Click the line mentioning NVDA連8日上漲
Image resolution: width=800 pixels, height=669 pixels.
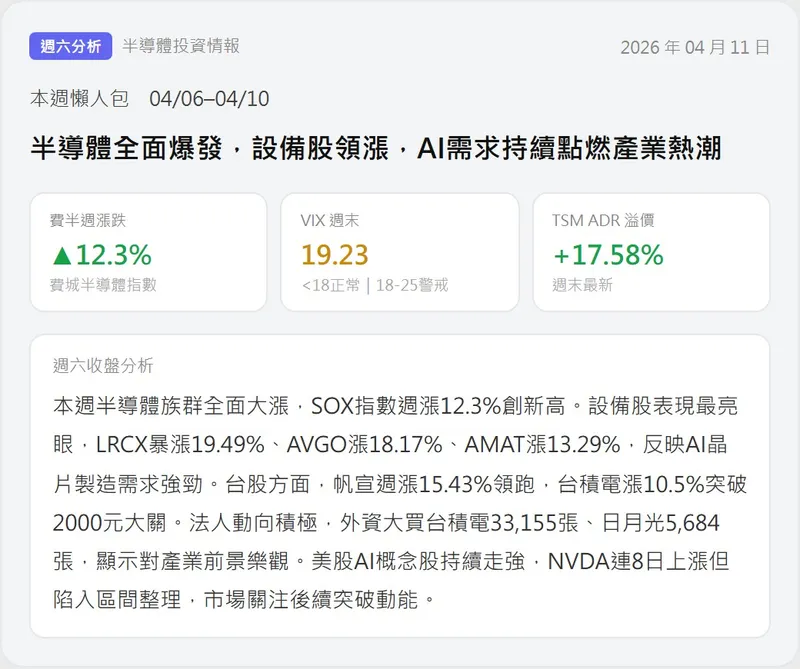click(x=391, y=561)
